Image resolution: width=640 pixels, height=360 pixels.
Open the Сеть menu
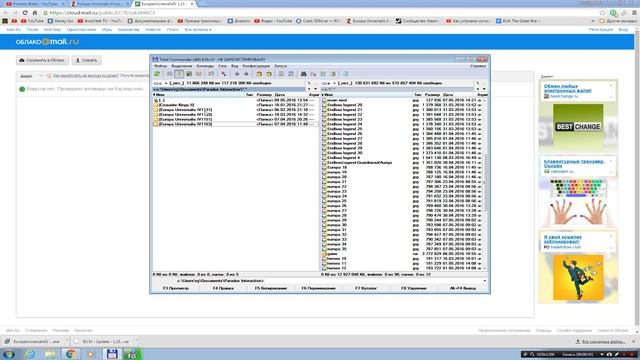pos(222,66)
